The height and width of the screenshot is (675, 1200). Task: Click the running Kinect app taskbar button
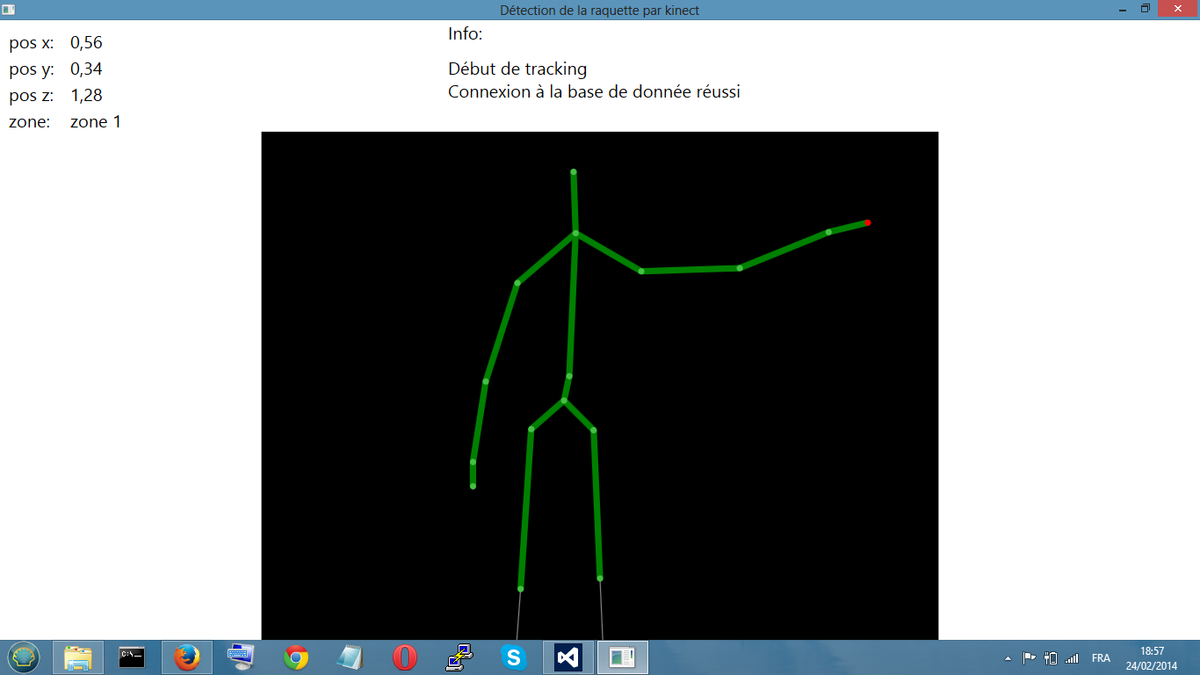622,657
